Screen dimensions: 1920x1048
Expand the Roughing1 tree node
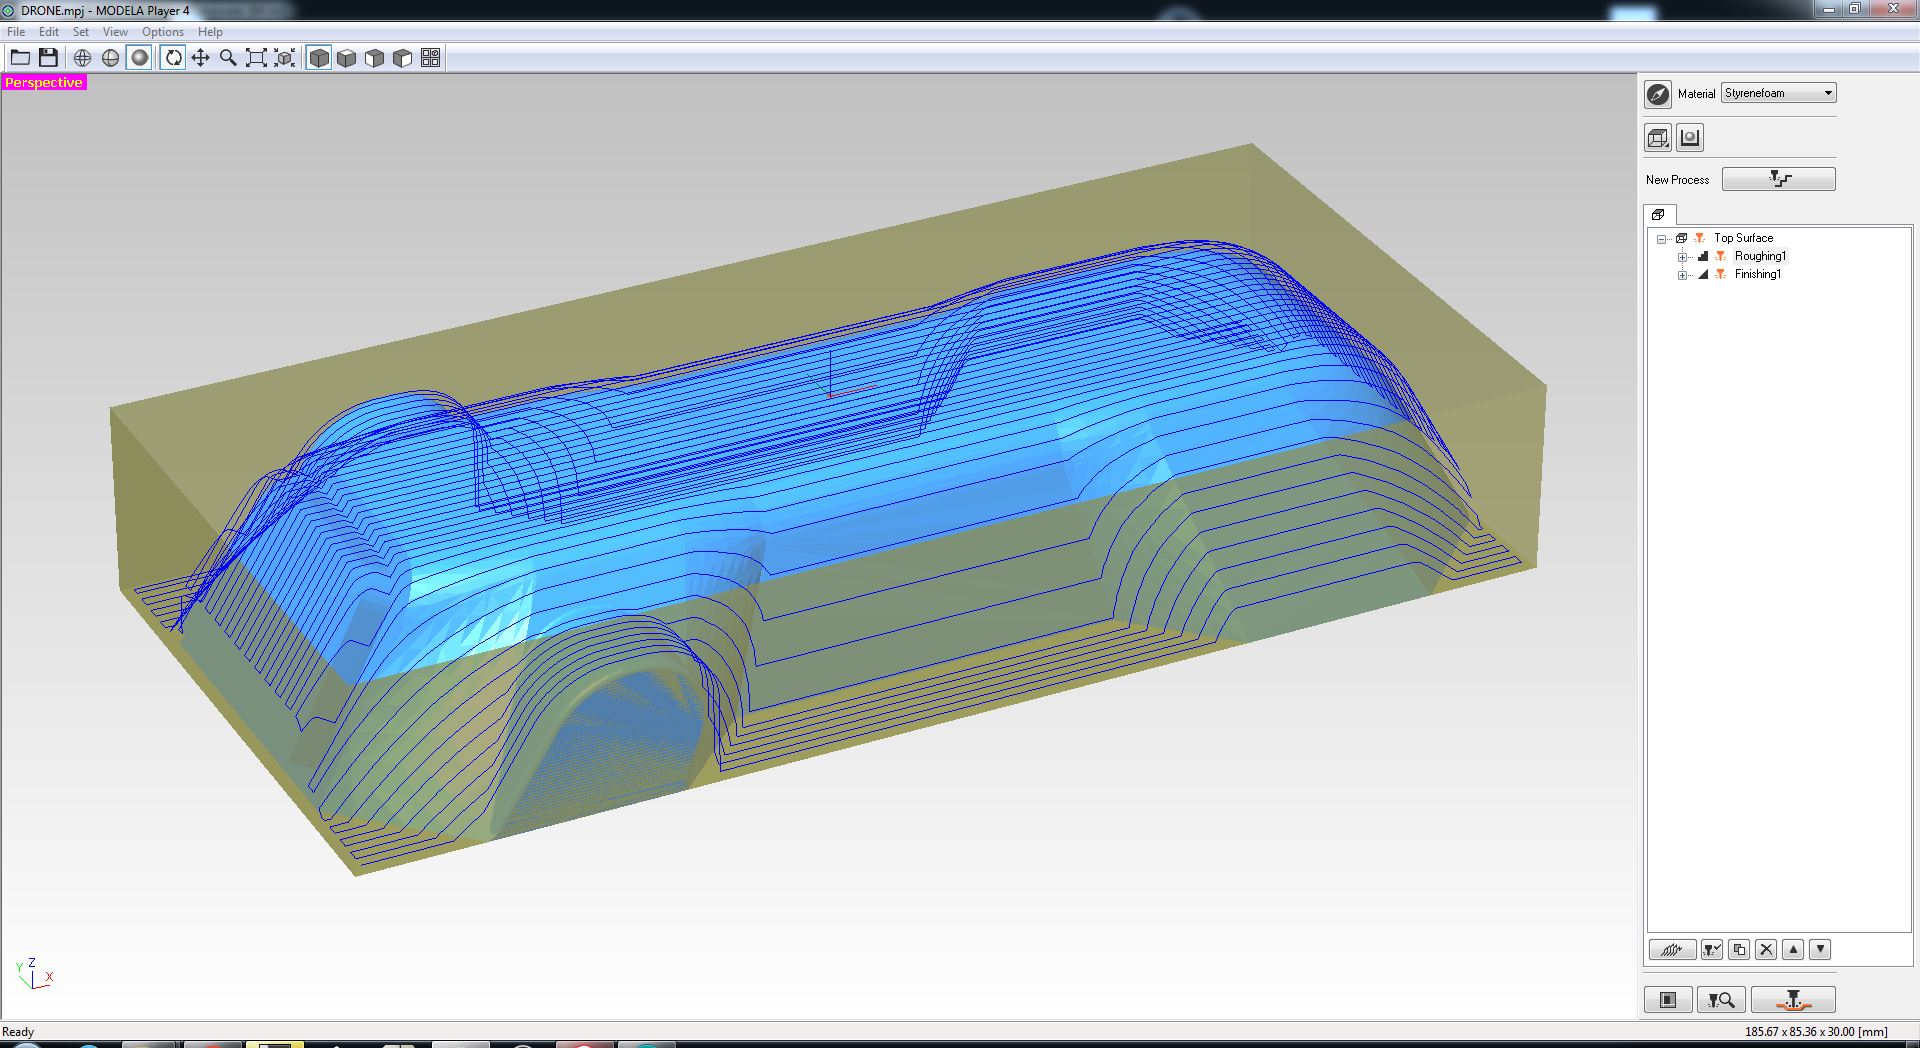point(1682,257)
